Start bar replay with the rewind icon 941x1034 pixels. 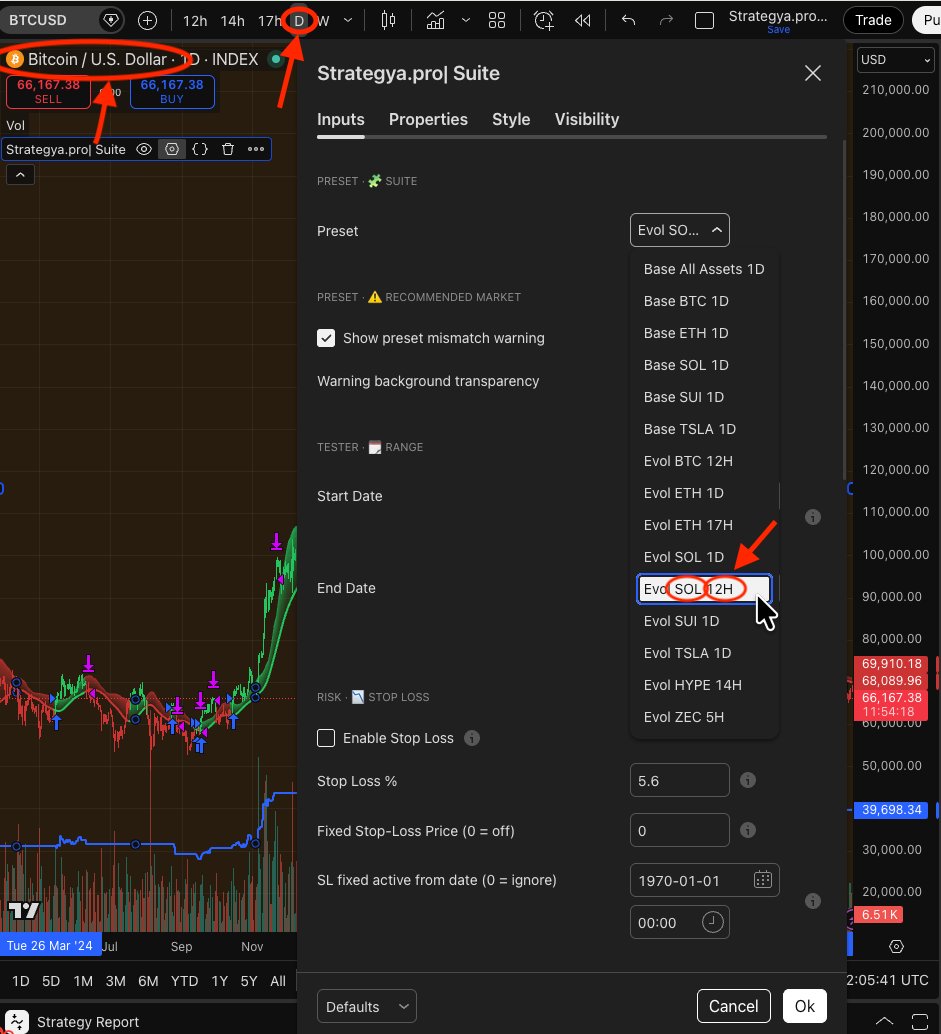(x=582, y=20)
